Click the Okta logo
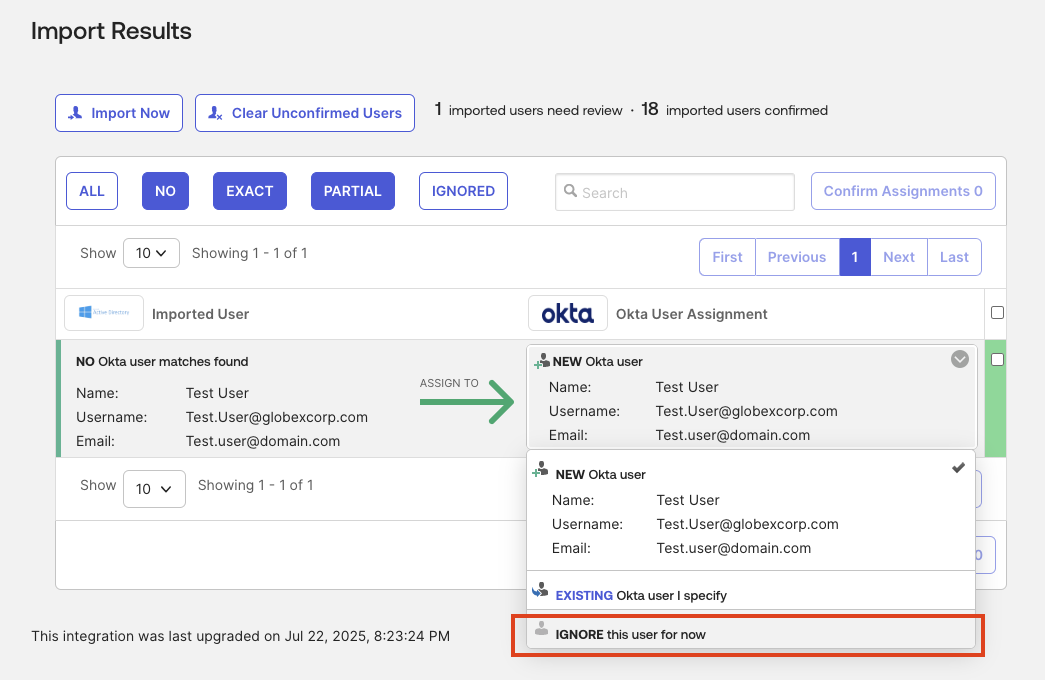This screenshot has height=680, width=1045. (567, 313)
